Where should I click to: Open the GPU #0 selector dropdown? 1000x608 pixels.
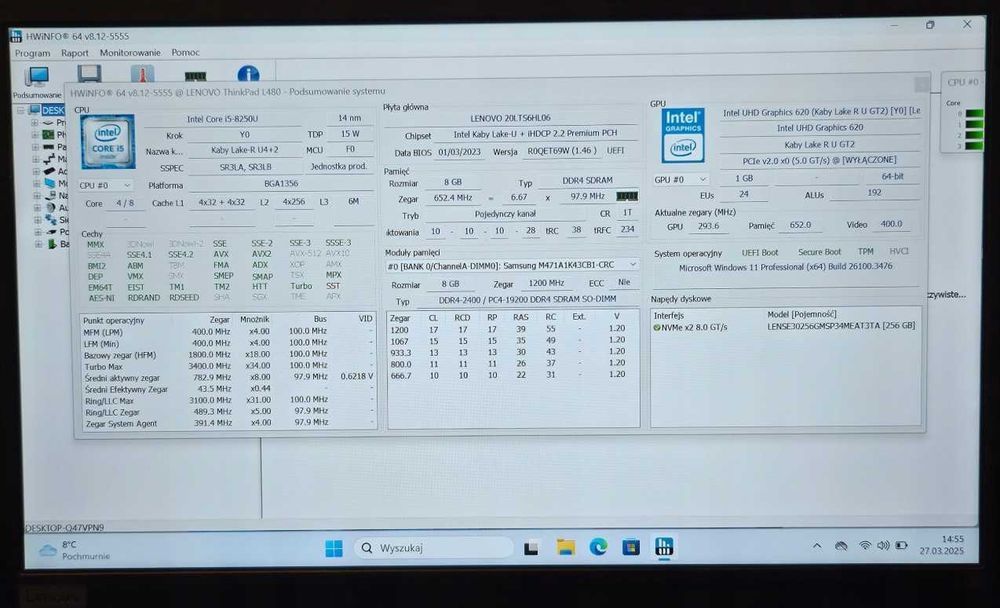pos(680,180)
